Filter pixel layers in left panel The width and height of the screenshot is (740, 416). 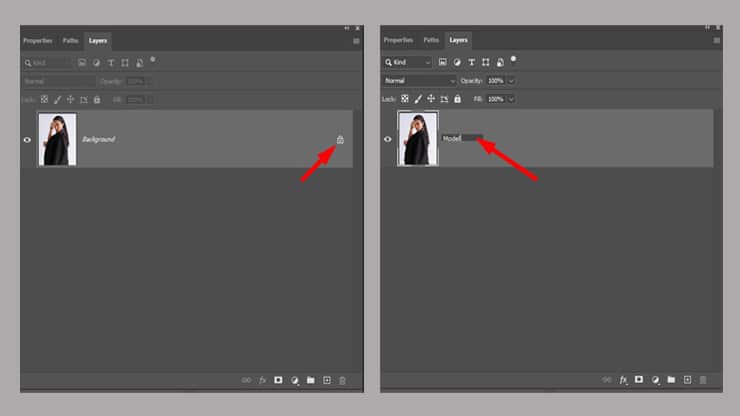point(82,62)
